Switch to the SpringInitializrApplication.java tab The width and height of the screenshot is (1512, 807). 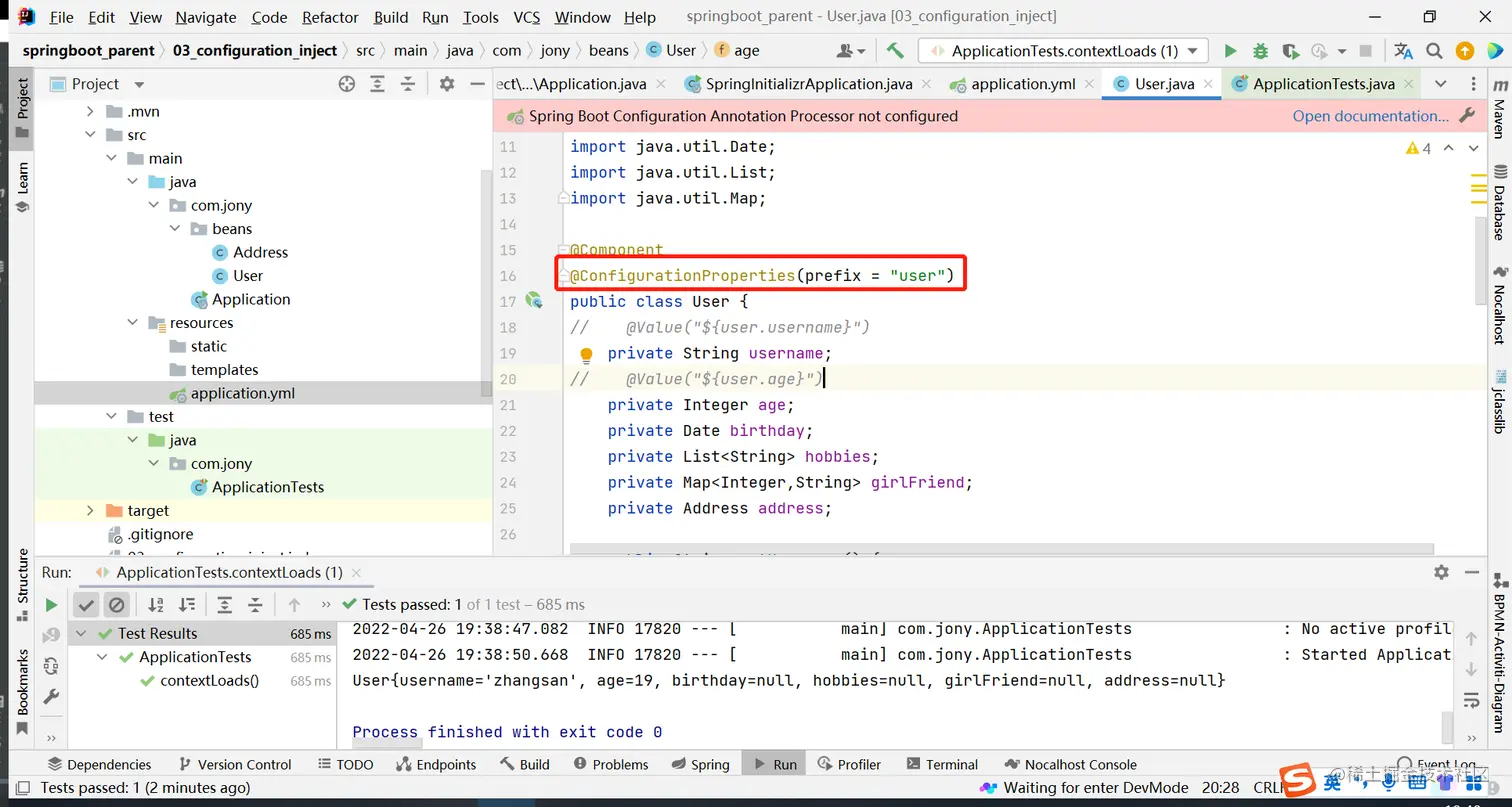(x=808, y=84)
